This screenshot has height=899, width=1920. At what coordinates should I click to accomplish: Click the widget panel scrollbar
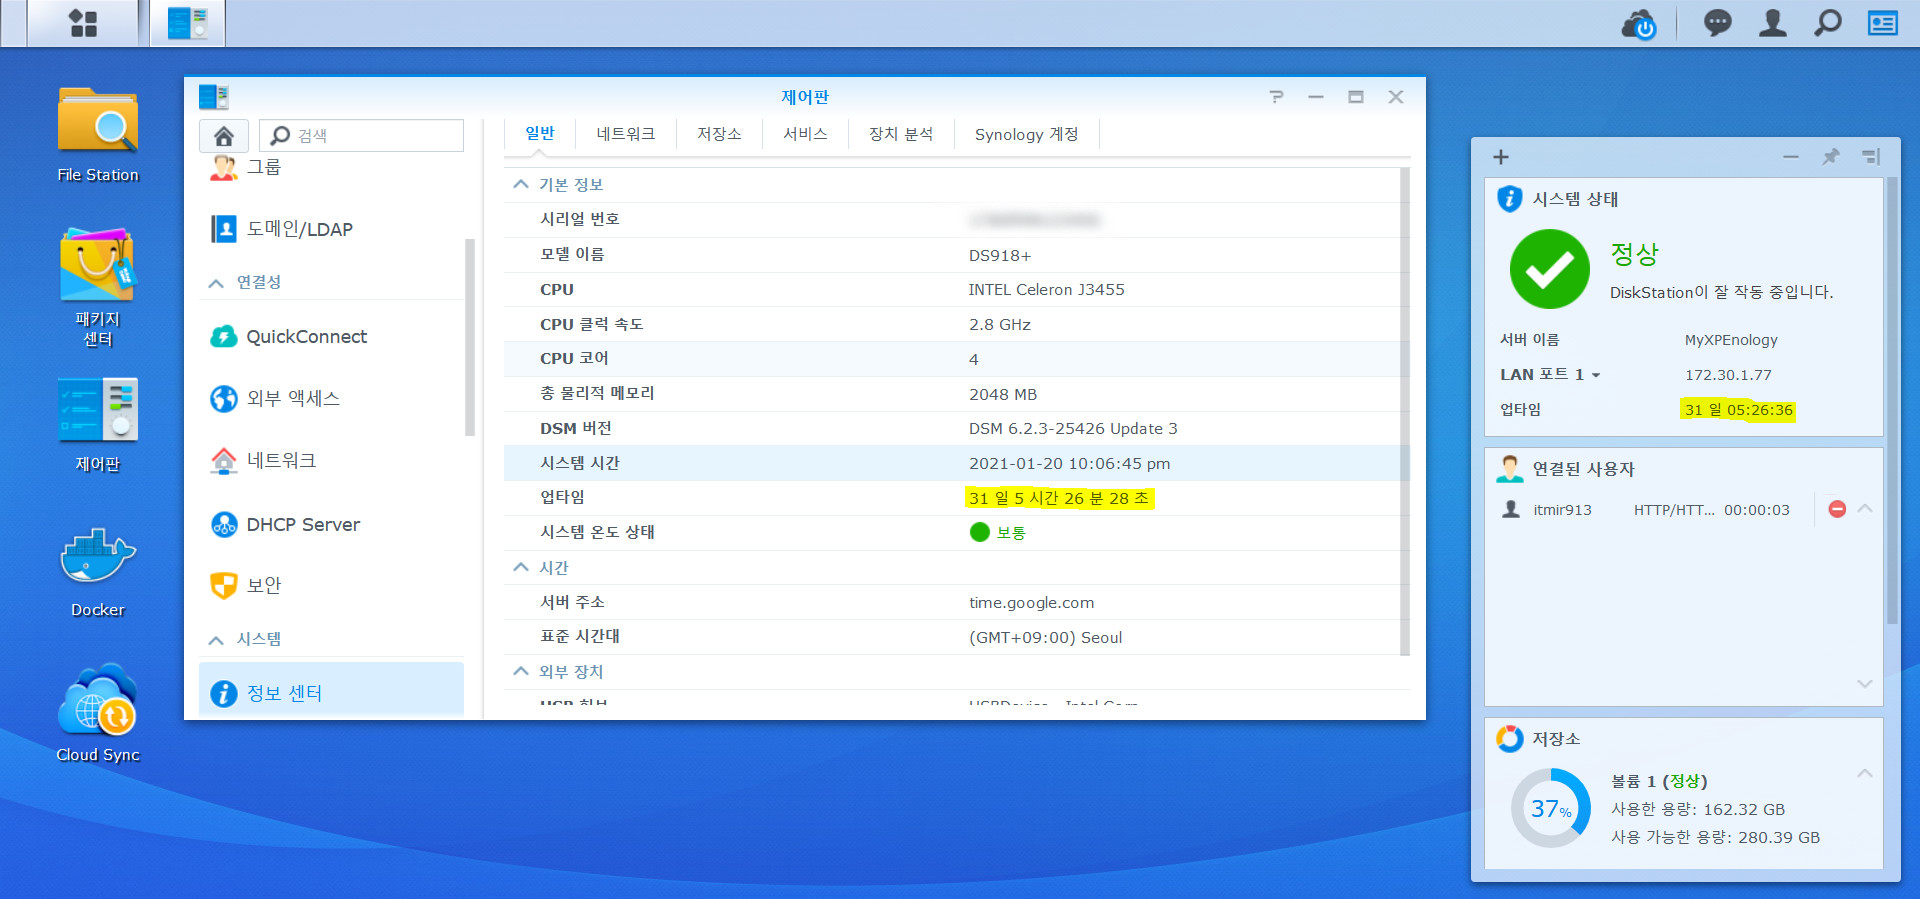pyautogui.click(x=1891, y=400)
